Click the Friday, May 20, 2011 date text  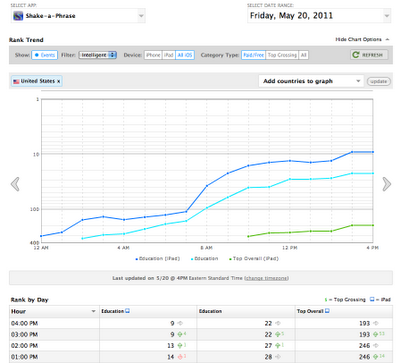291,16
